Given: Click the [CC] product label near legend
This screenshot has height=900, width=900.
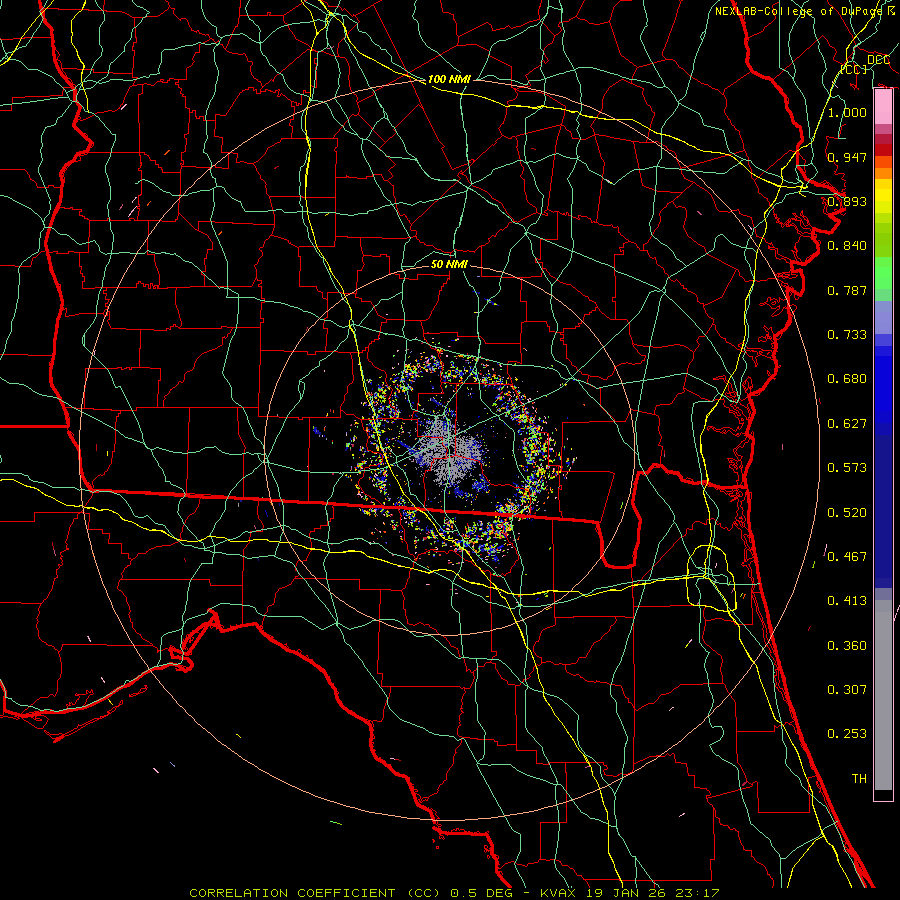Looking at the screenshot, I should tap(852, 70).
